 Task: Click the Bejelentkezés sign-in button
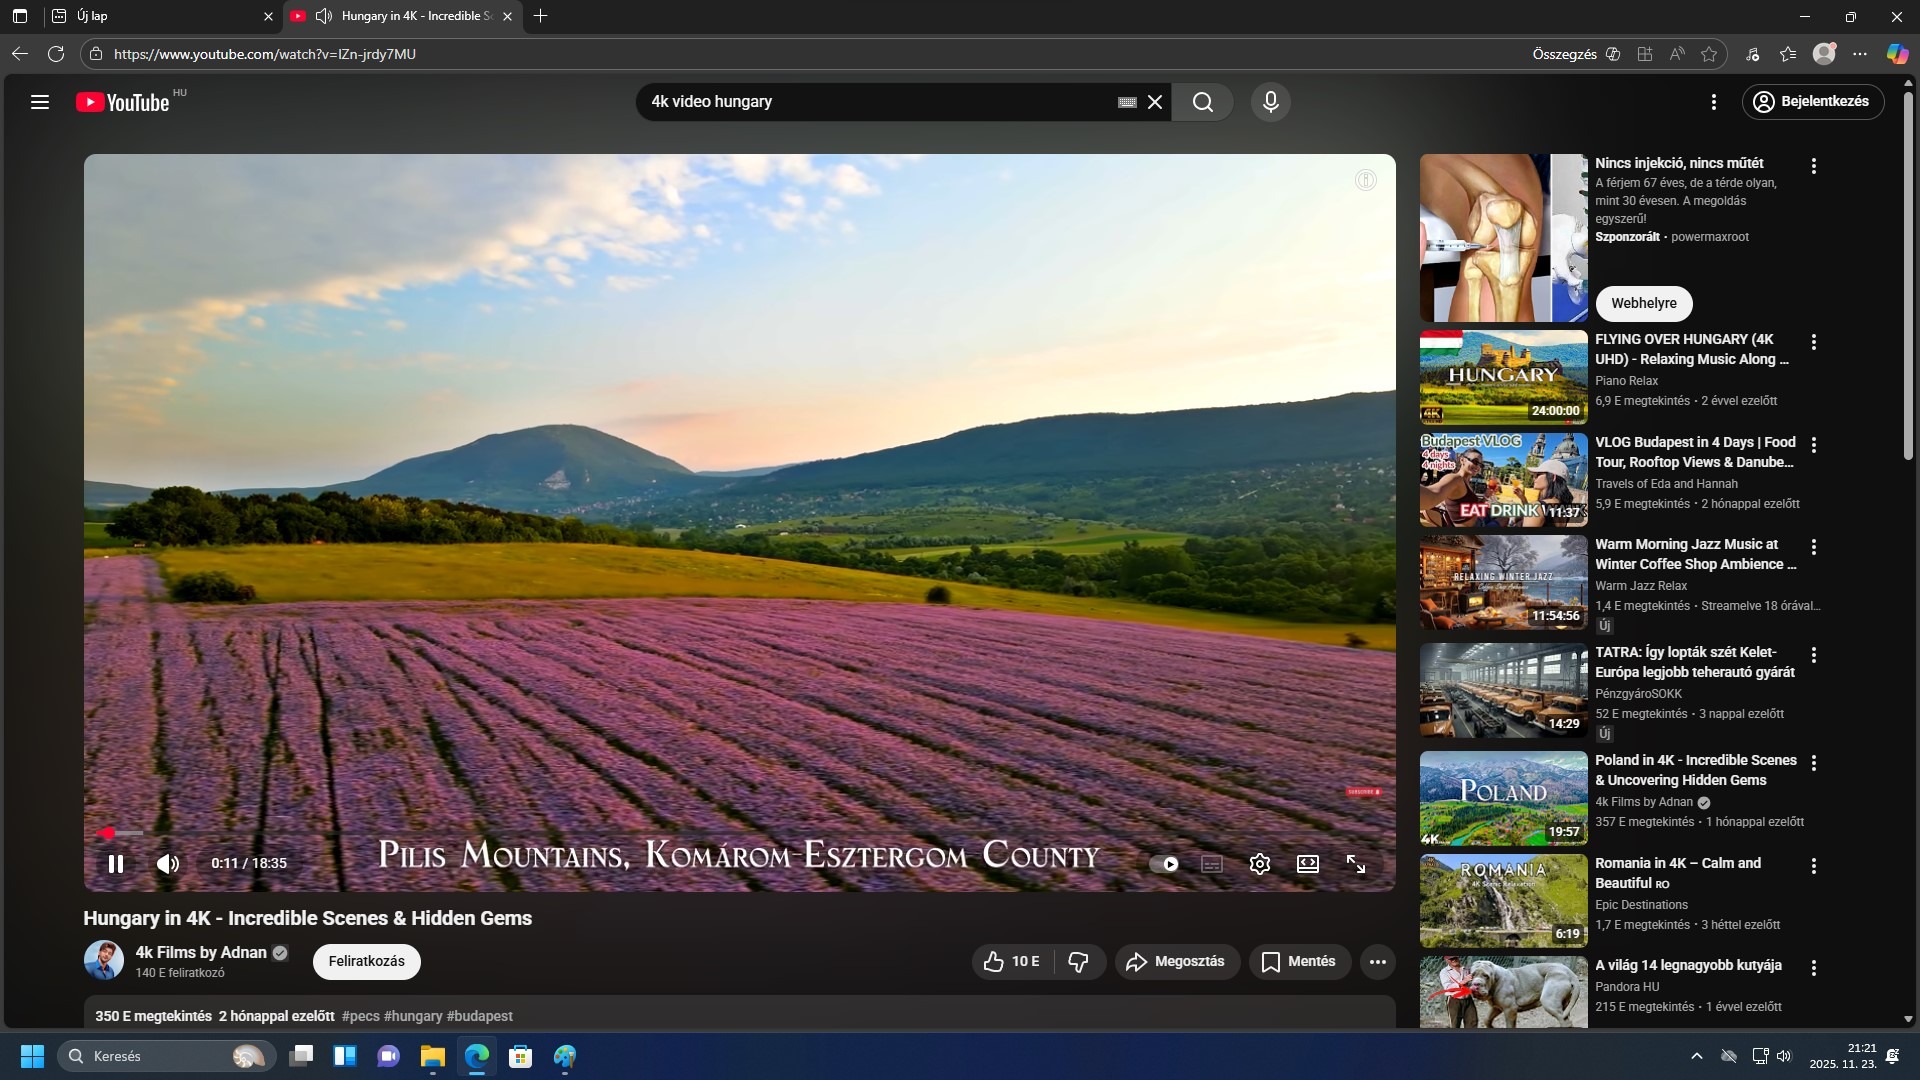(1812, 102)
